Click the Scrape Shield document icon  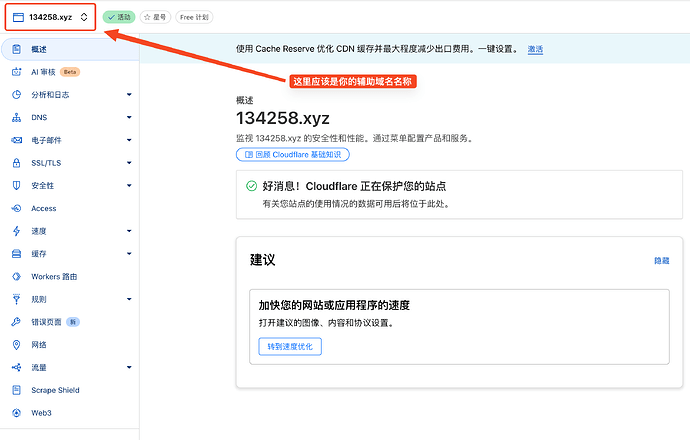pos(16,390)
